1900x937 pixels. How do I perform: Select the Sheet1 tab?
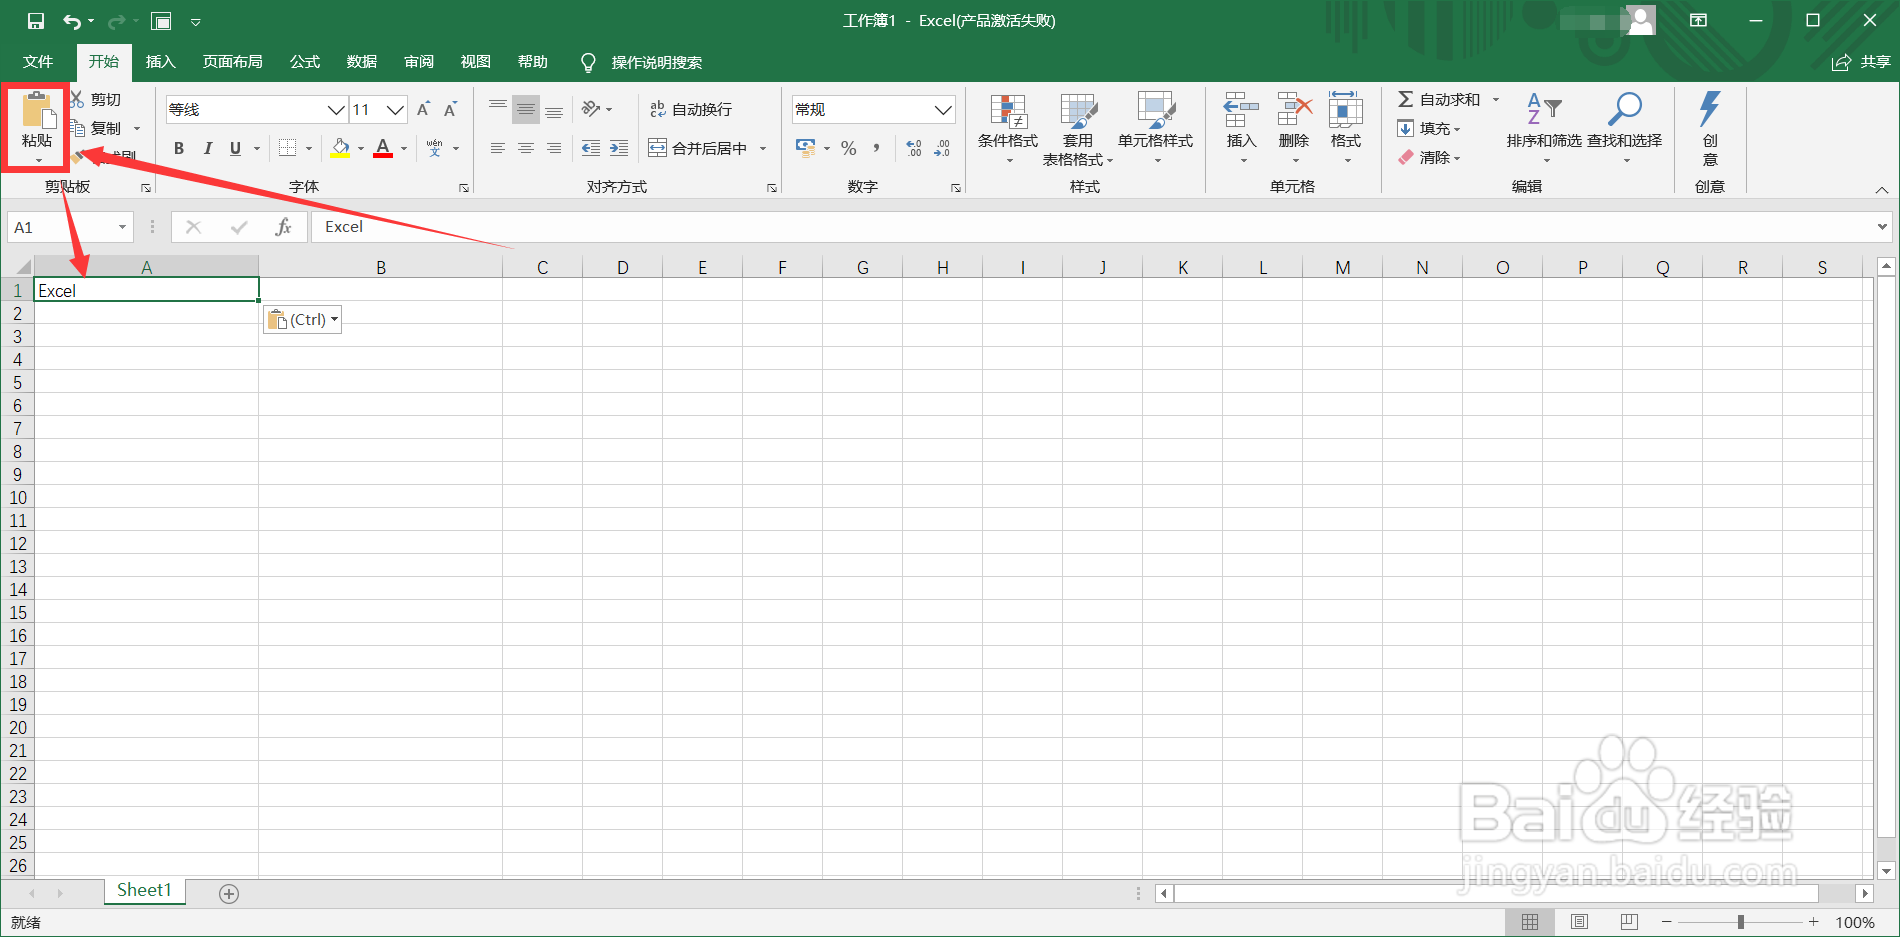coord(145,890)
